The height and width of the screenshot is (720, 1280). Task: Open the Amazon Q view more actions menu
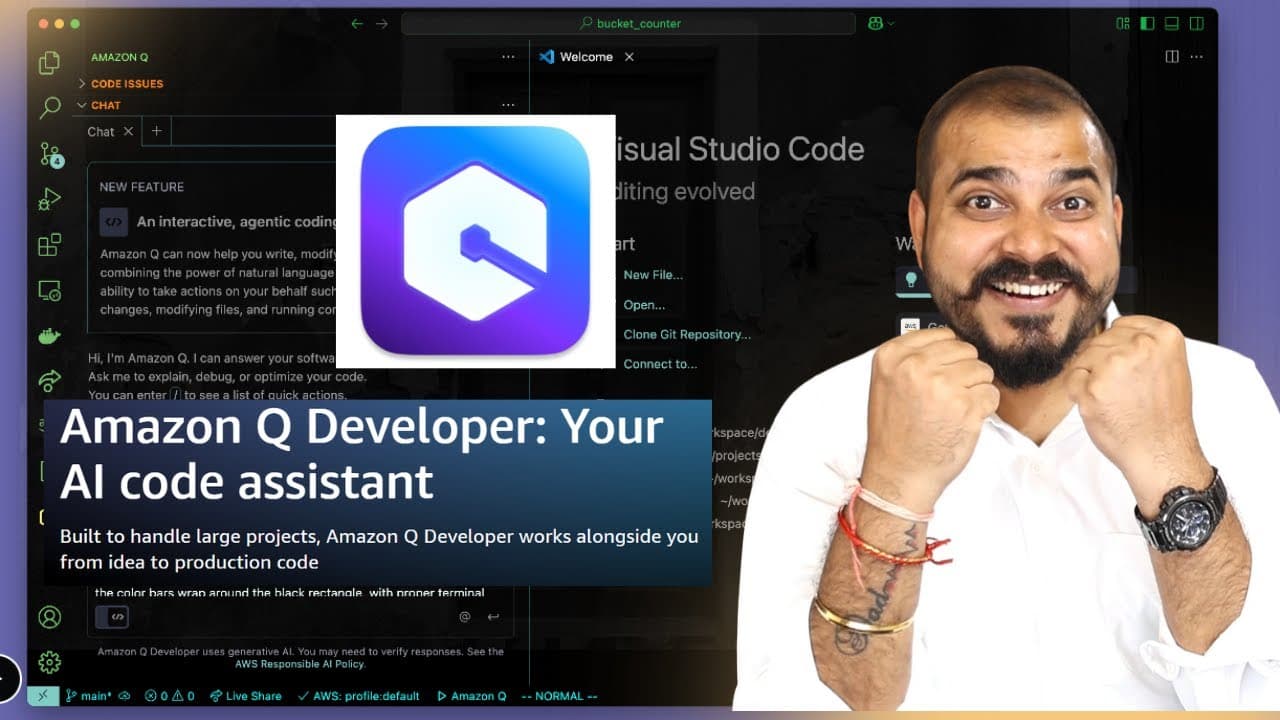tap(508, 57)
